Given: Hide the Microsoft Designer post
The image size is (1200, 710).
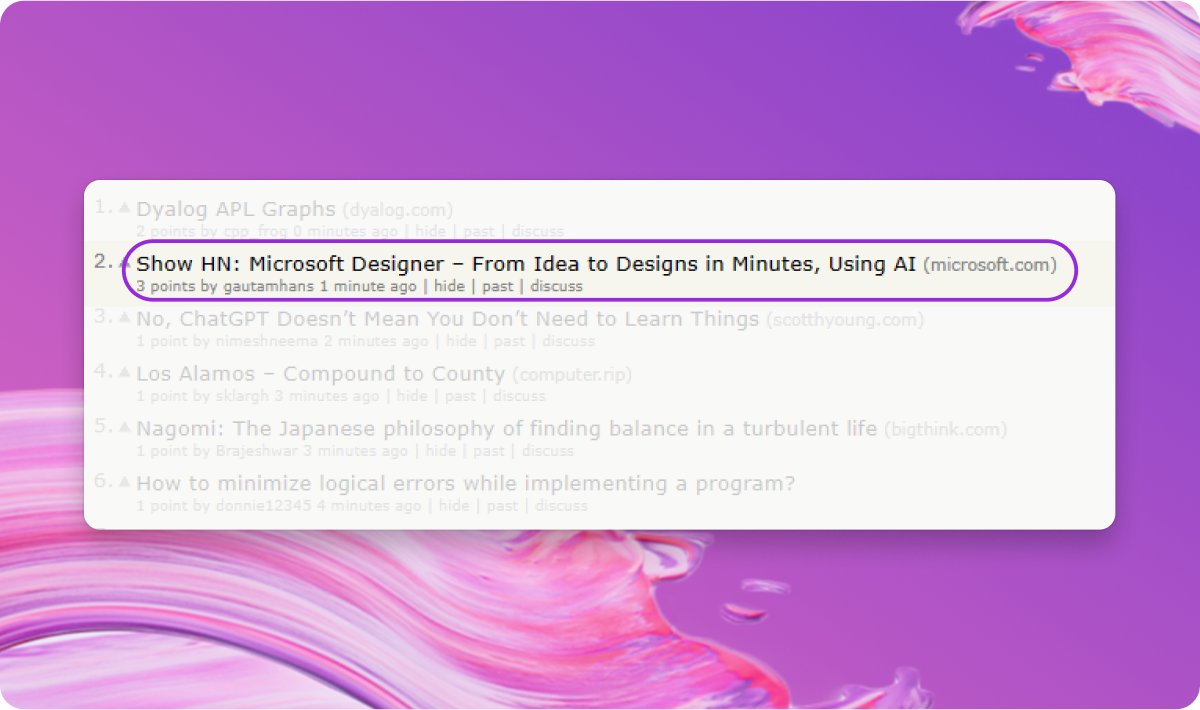Looking at the screenshot, I should coord(449,286).
